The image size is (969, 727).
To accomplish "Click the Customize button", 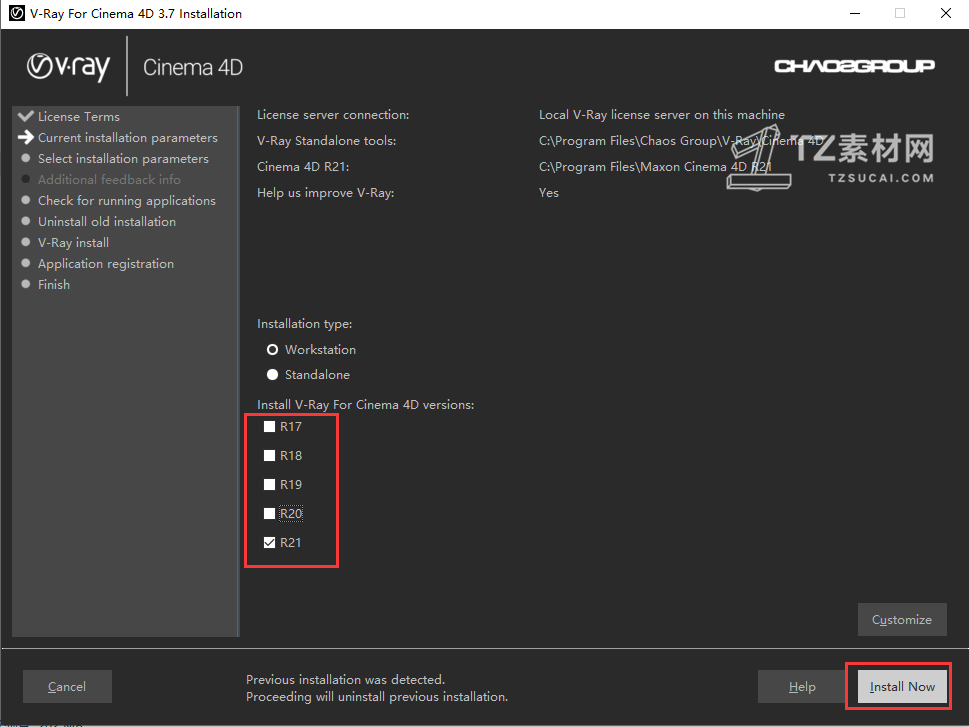I will (x=902, y=619).
